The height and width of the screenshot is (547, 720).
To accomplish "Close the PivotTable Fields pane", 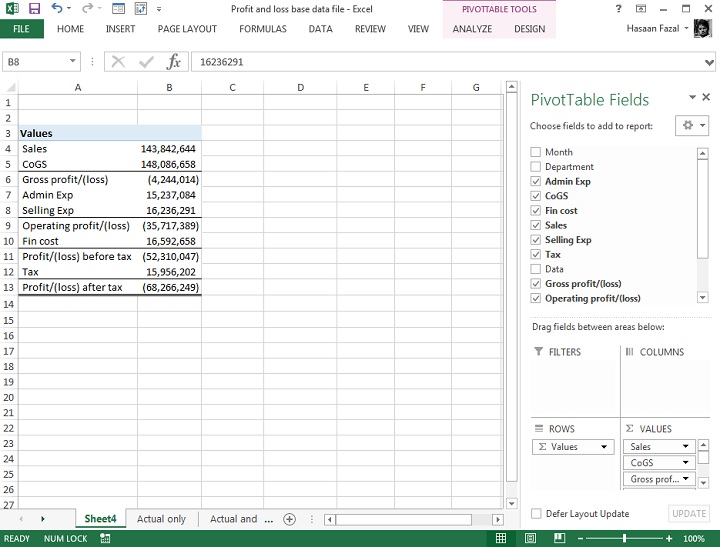I will 706,97.
